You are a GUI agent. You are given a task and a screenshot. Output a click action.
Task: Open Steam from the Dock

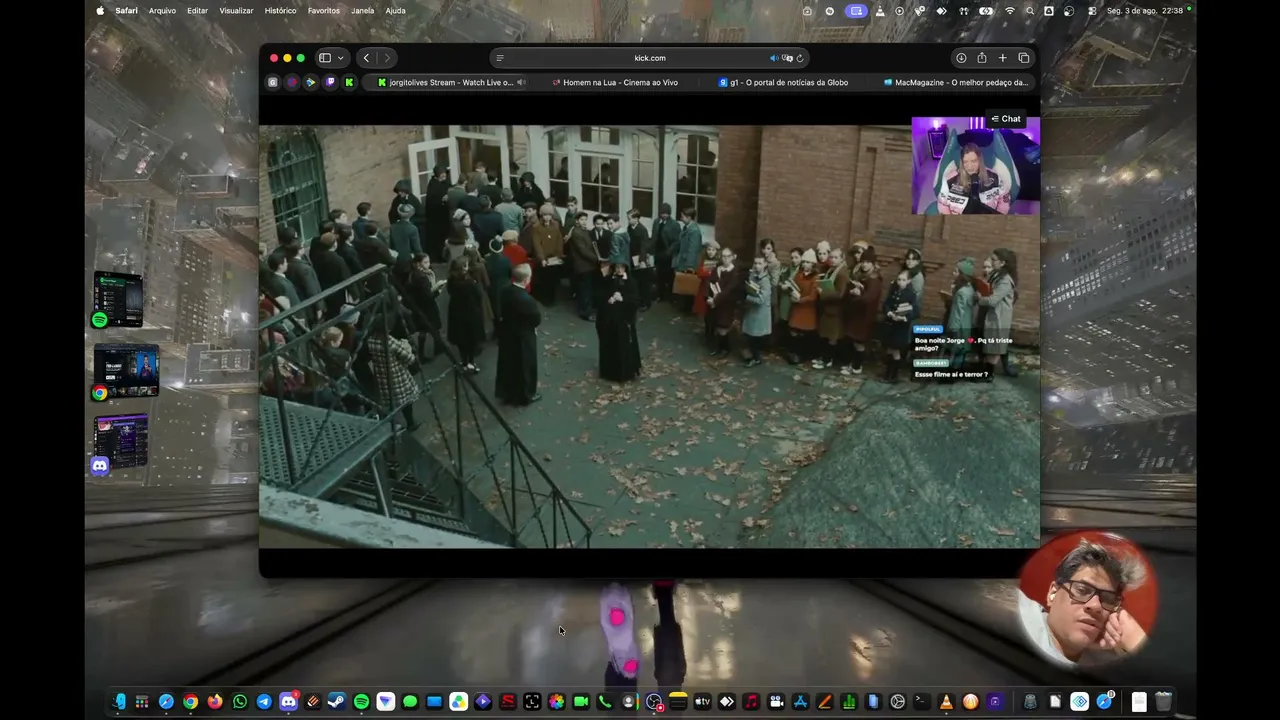tap(337, 702)
